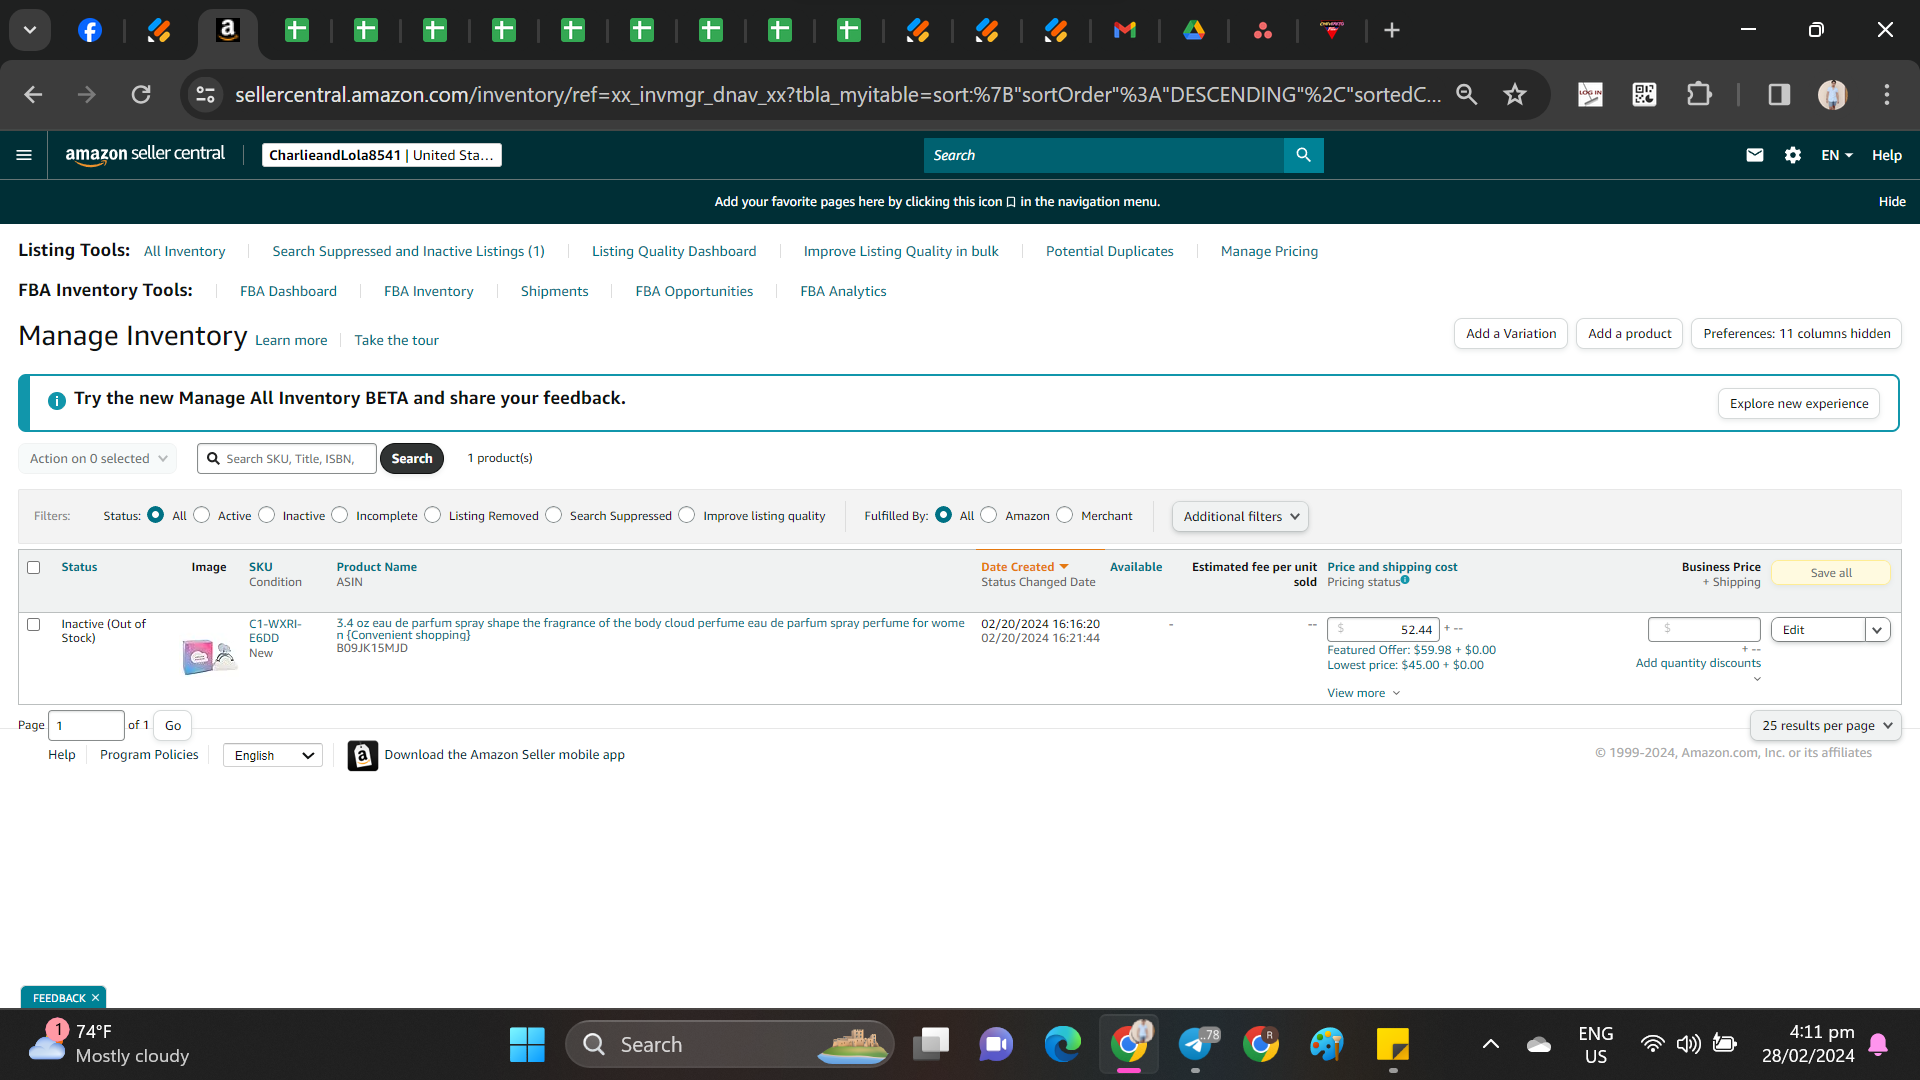The width and height of the screenshot is (1920, 1080).
Task: Select the Listing Removed radio button
Action: (432, 514)
